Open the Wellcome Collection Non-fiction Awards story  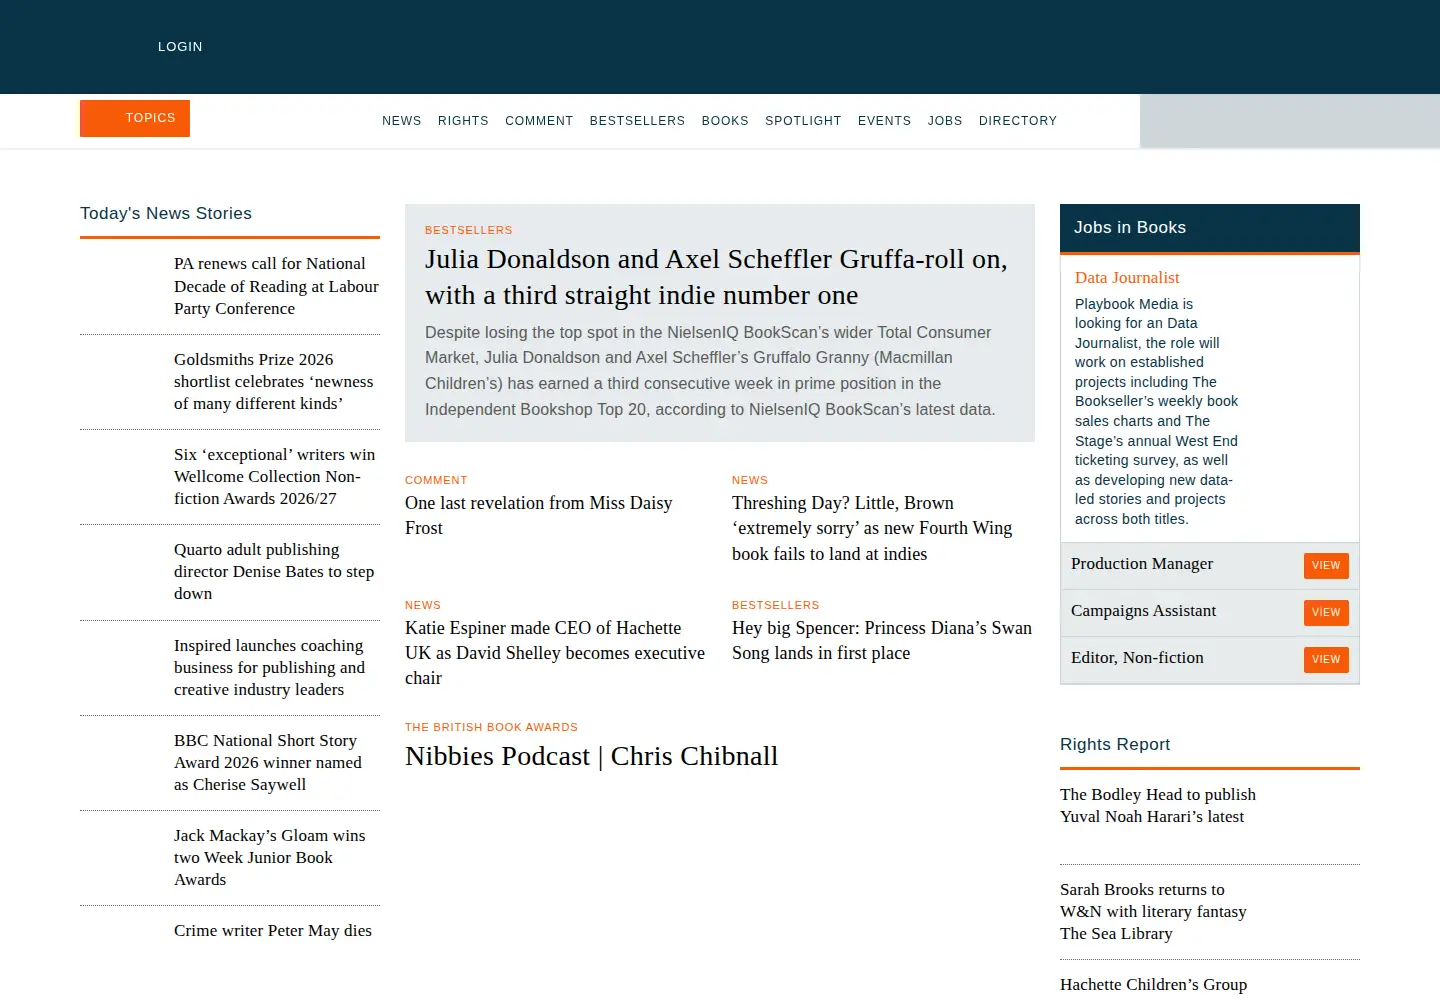(x=275, y=476)
